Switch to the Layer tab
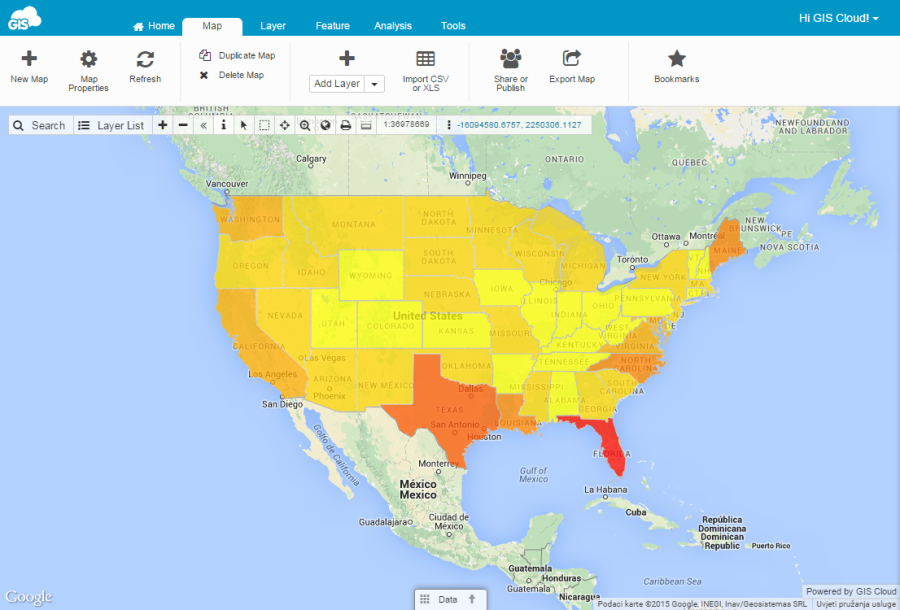This screenshot has height=610, width=900. tap(273, 26)
